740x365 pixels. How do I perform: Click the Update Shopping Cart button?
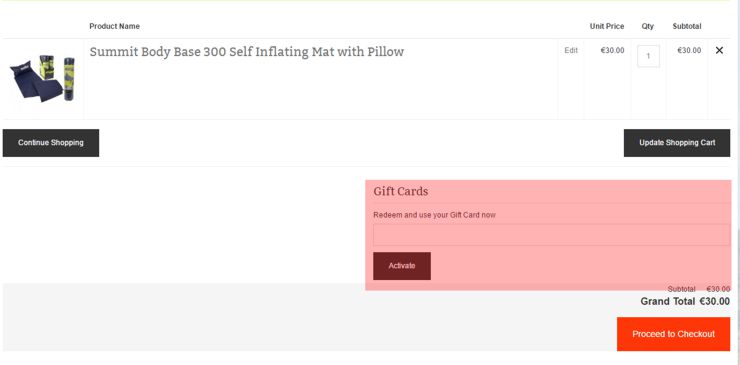(677, 143)
